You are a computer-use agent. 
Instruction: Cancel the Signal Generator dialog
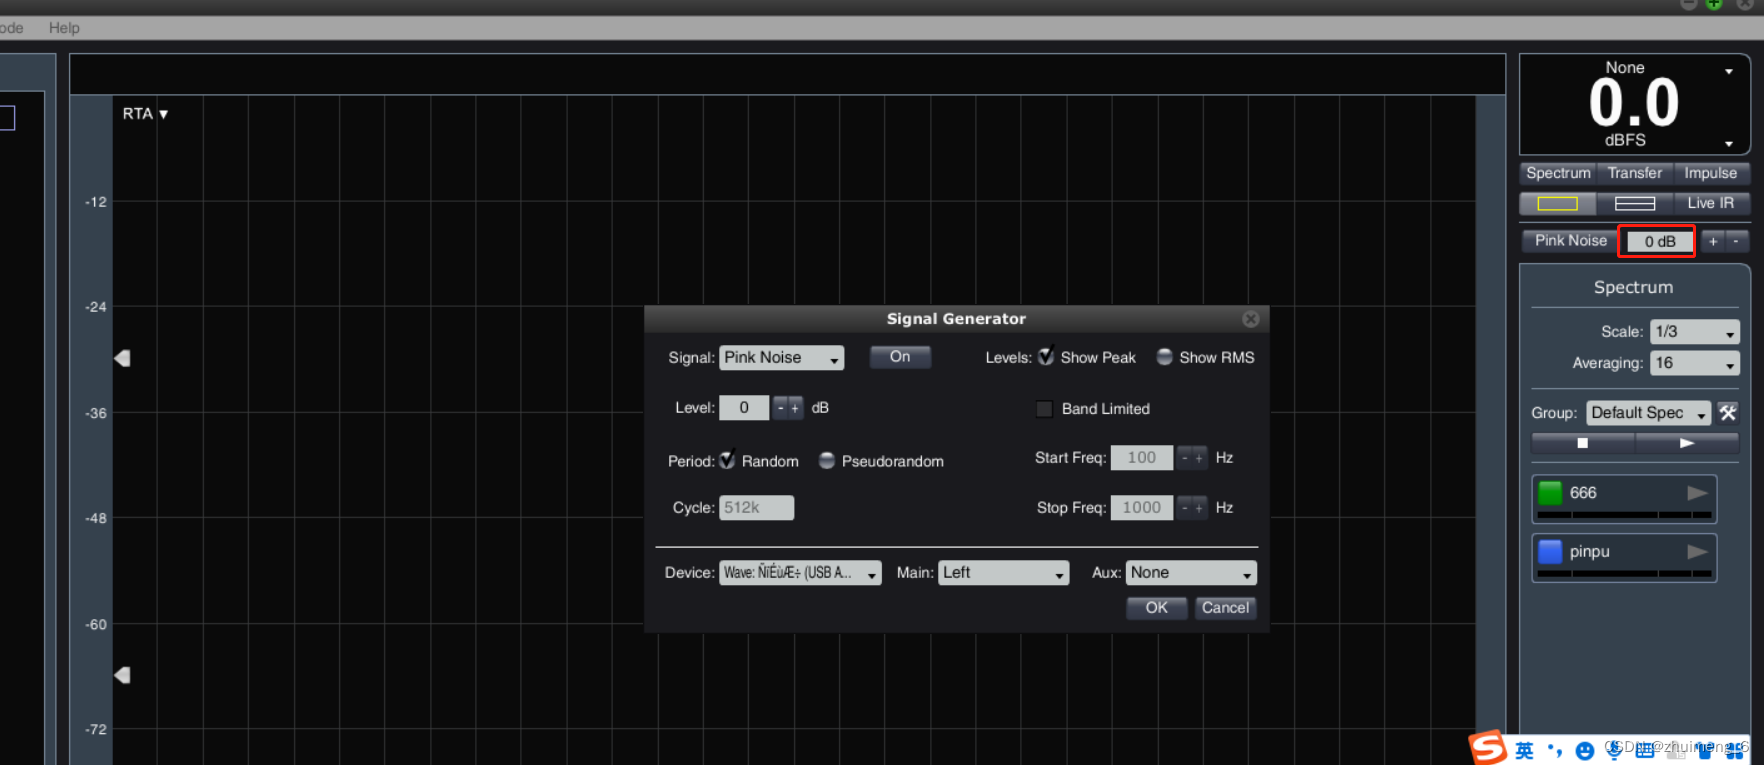coord(1225,608)
